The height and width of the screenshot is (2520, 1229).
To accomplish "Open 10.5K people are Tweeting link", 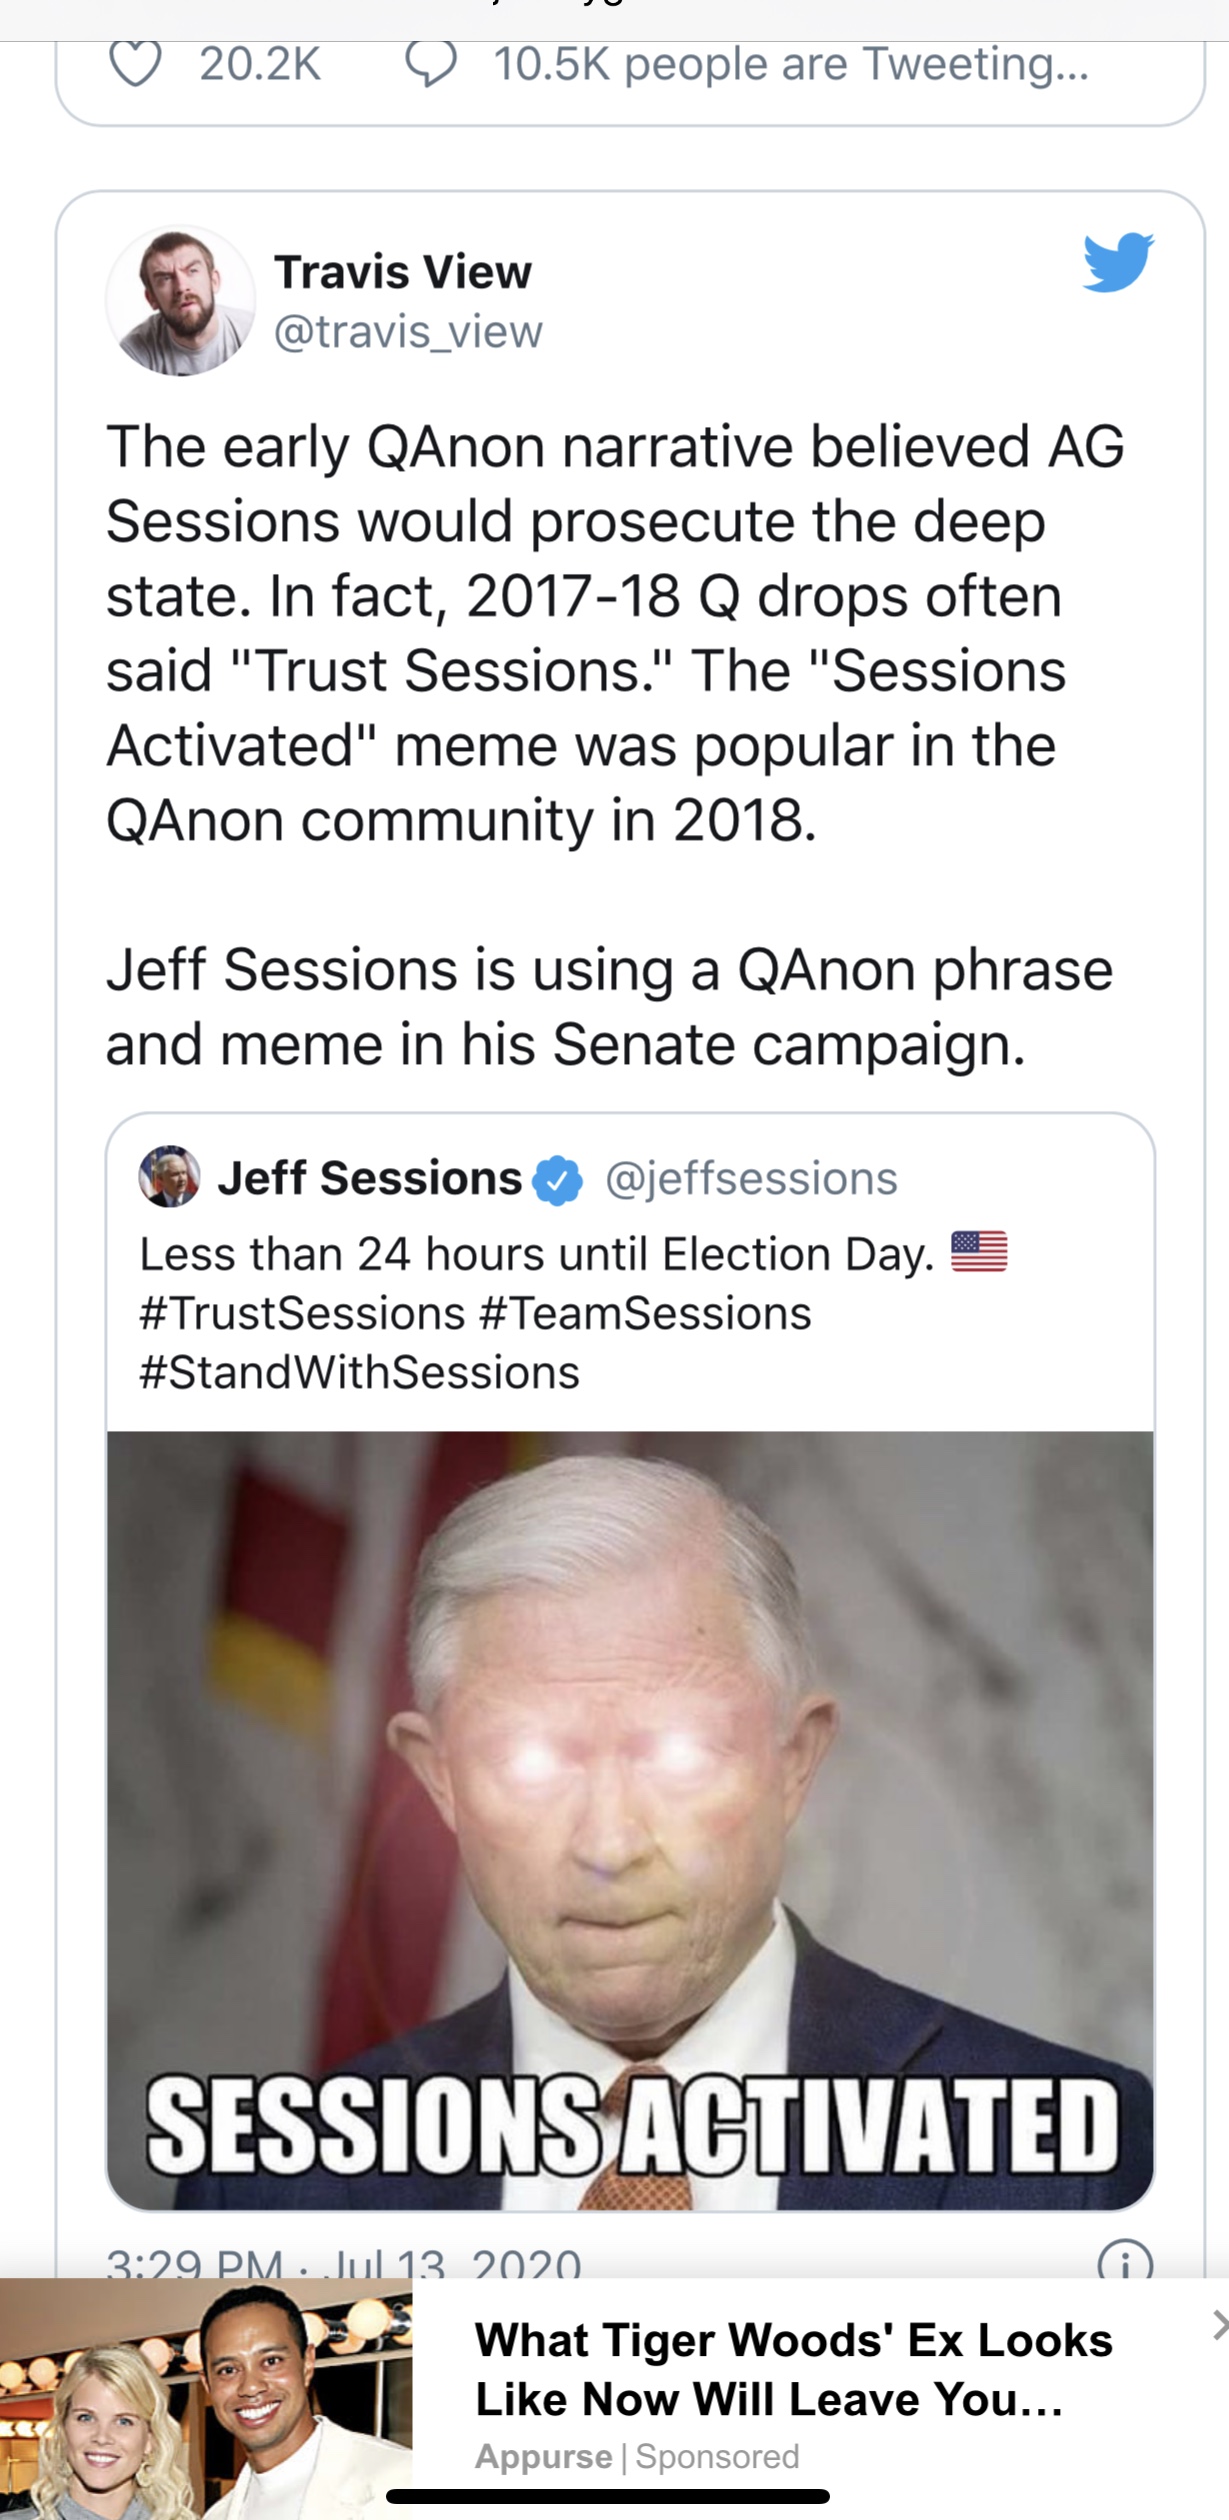I will [790, 65].
